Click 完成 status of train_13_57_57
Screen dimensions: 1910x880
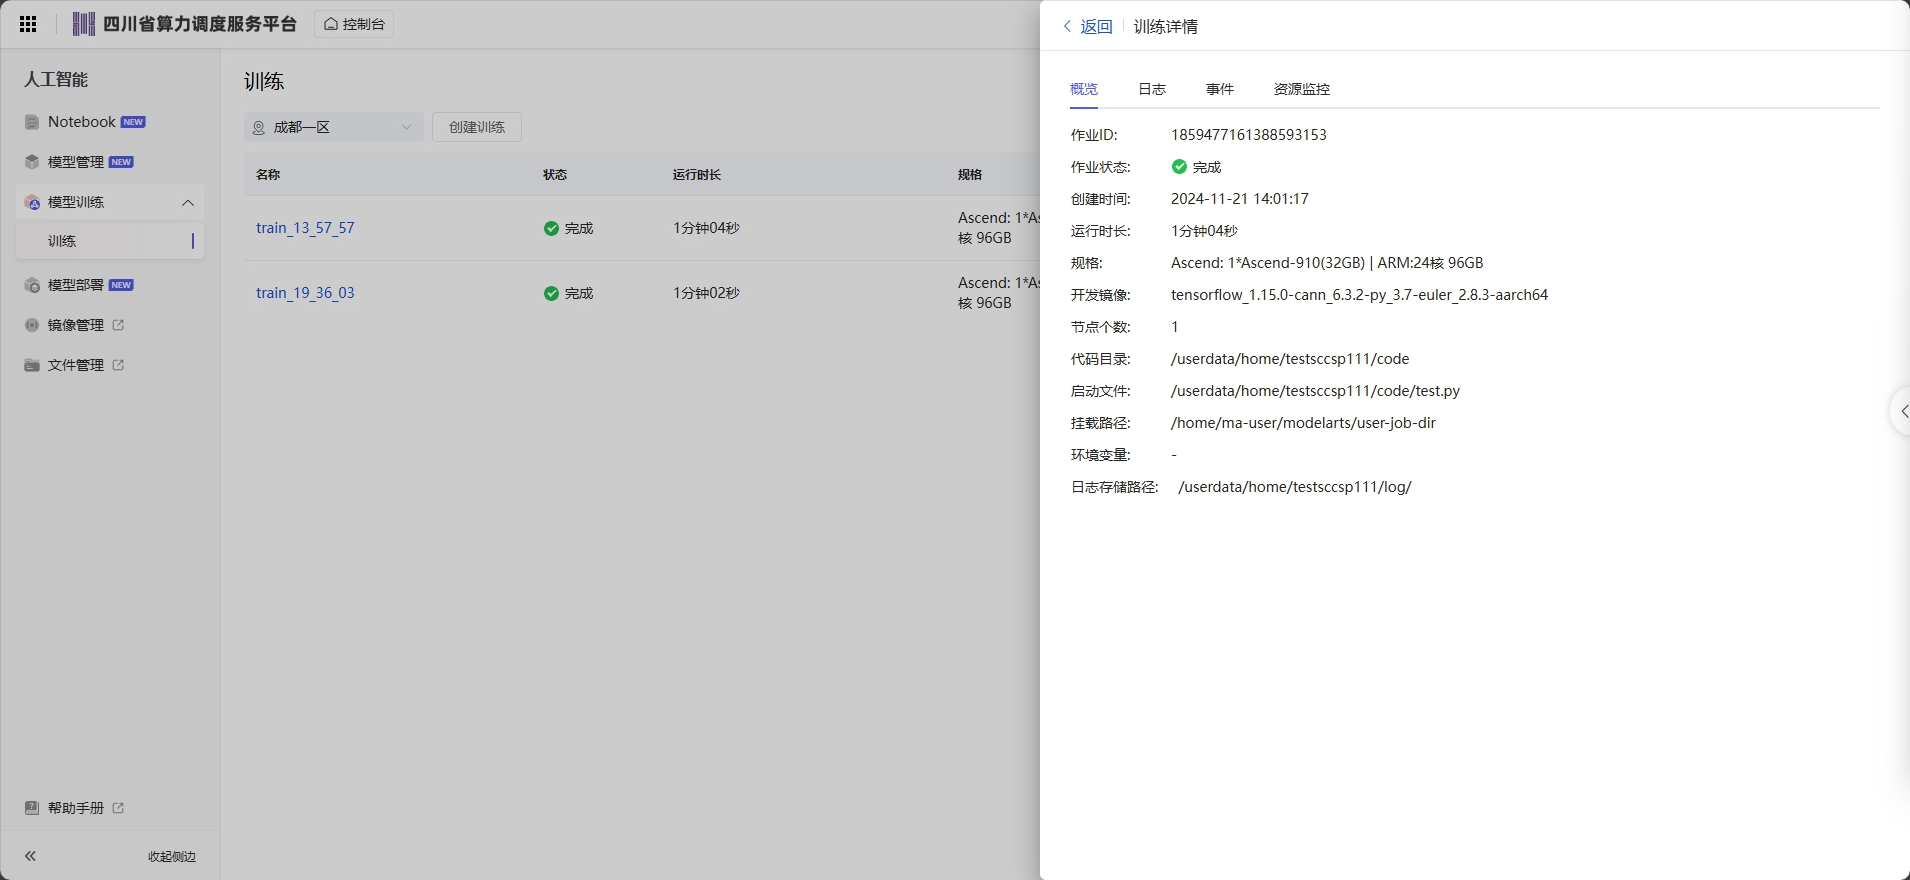coord(568,228)
